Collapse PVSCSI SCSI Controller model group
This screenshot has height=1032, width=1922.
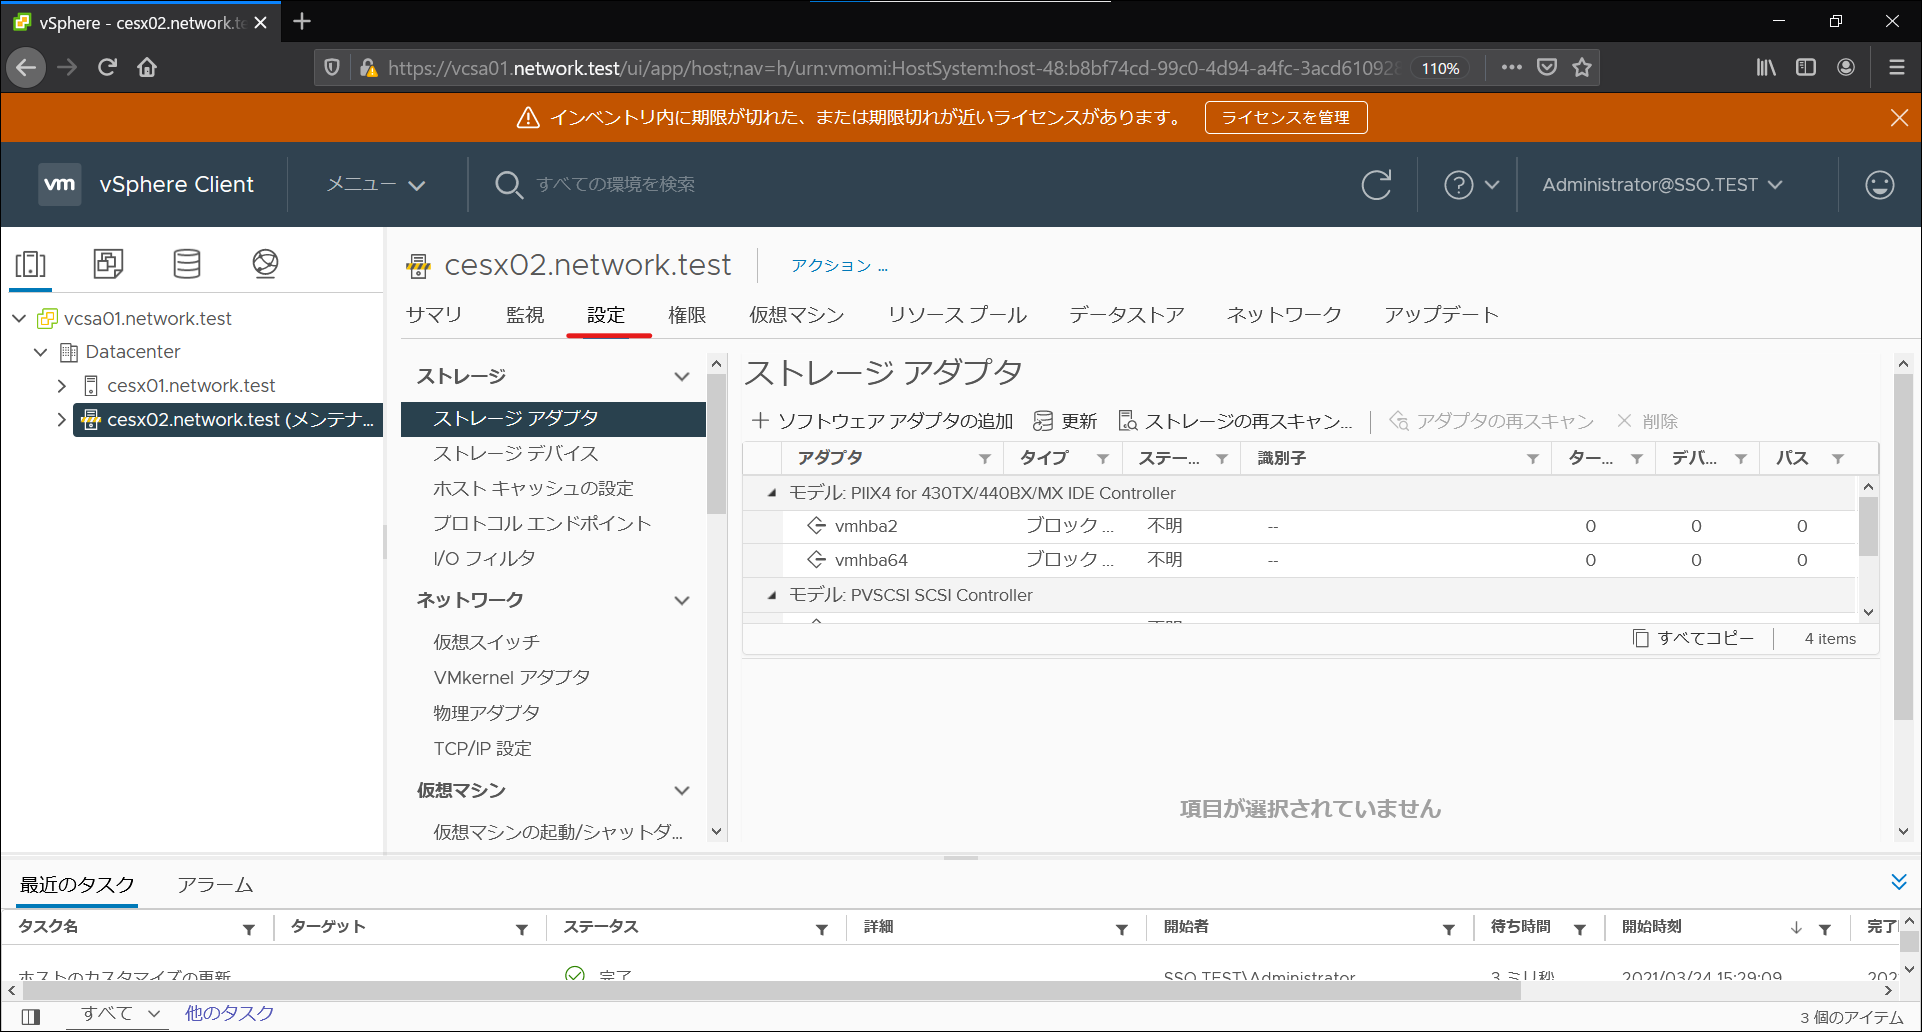pyautogui.click(x=771, y=595)
